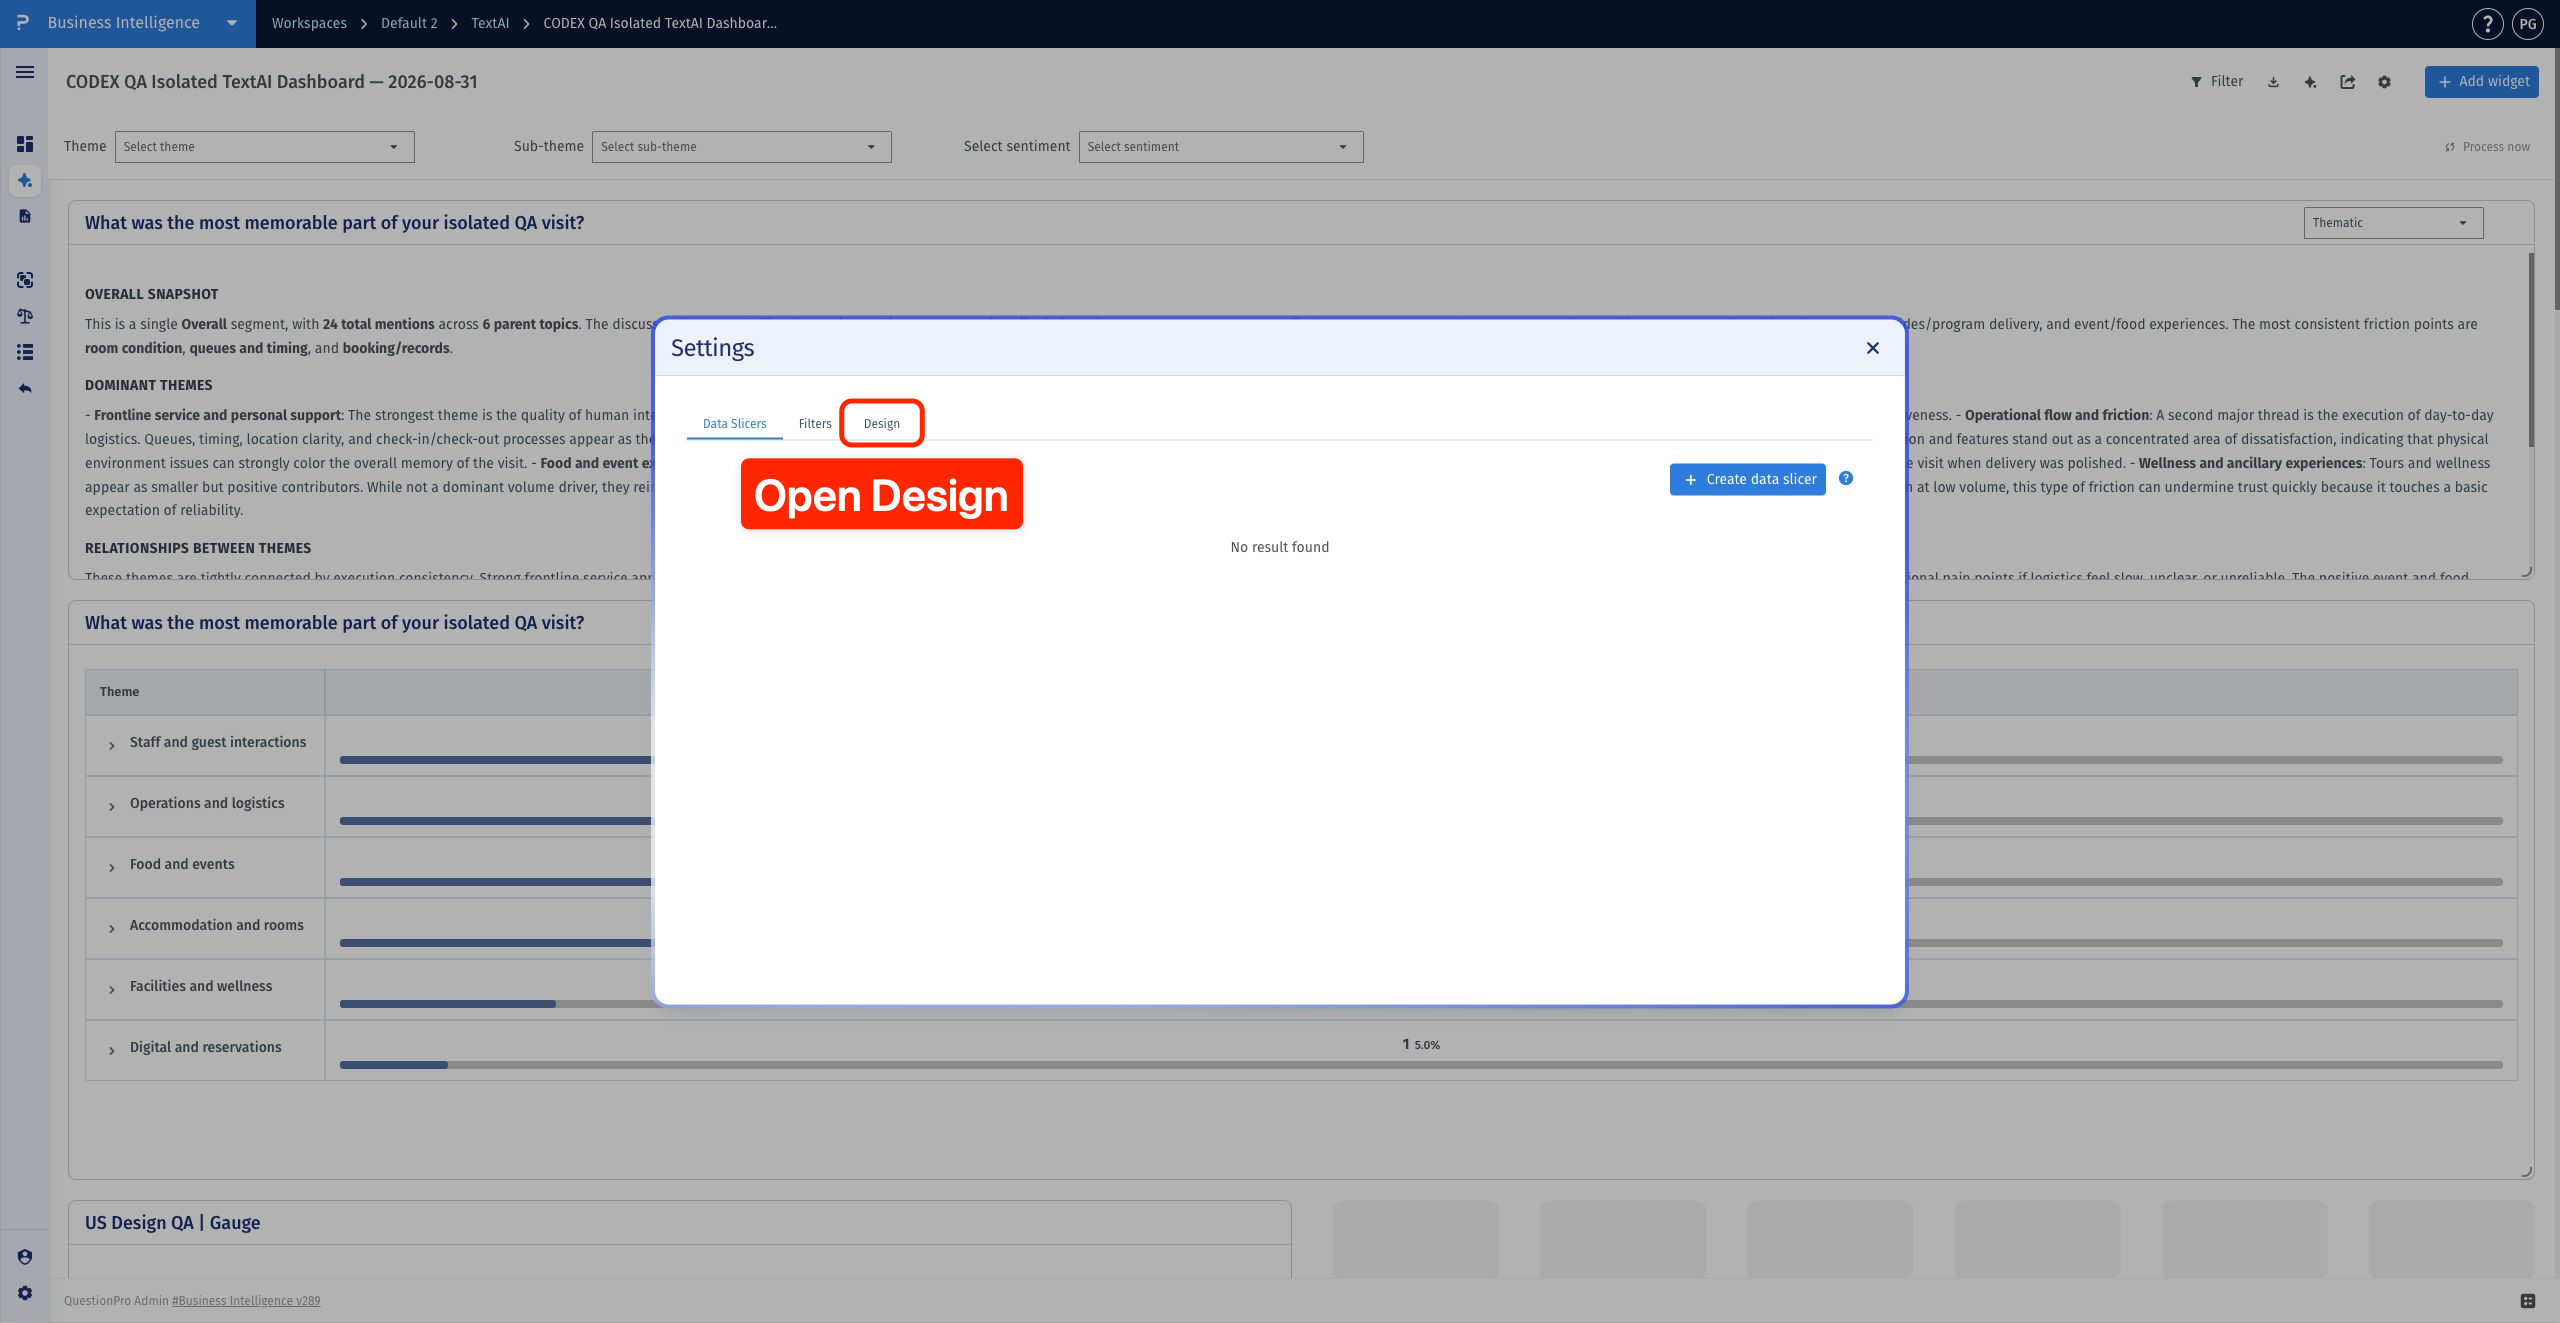Click the AI sparkle toolbar icon
The height and width of the screenshot is (1323, 2560).
[x=2310, y=82]
